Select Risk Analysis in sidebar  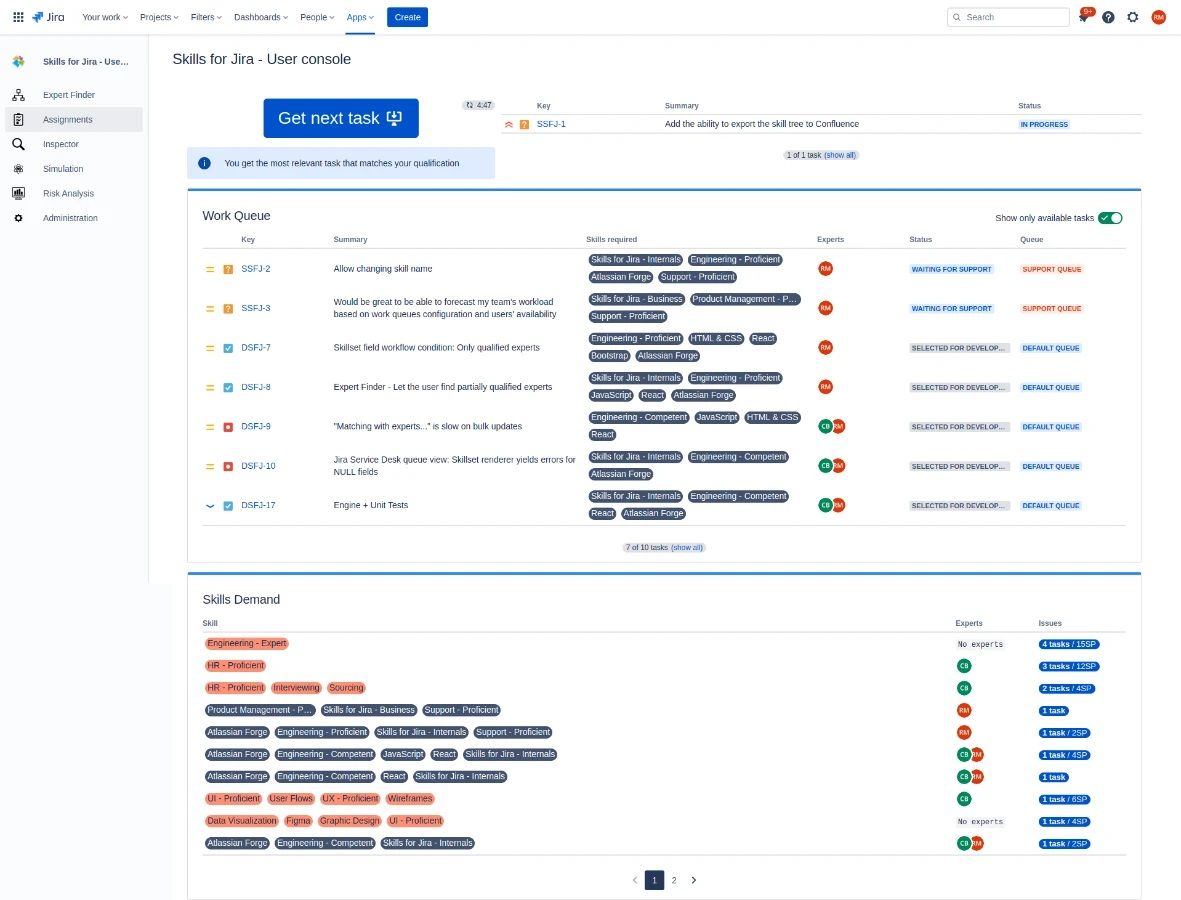(x=74, y=194)
